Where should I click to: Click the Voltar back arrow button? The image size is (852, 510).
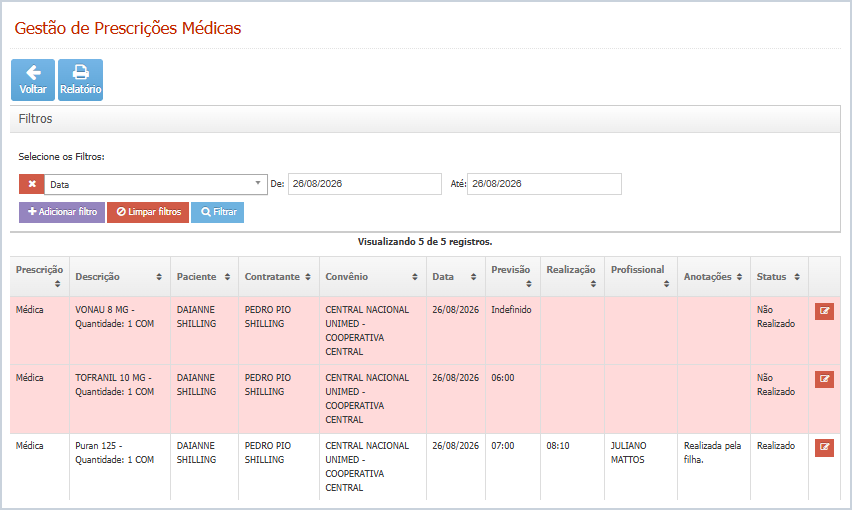click(33, 80)
